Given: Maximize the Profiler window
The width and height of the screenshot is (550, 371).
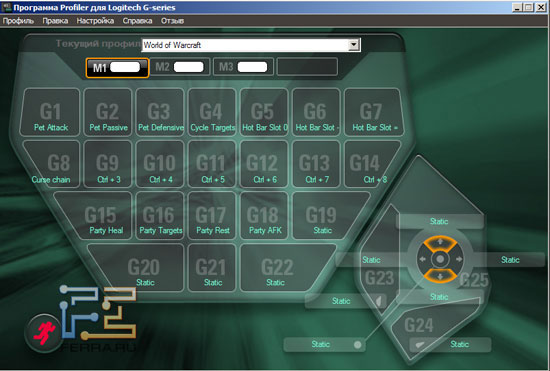Looking at the screenshot, I should [x=529, y=7].
